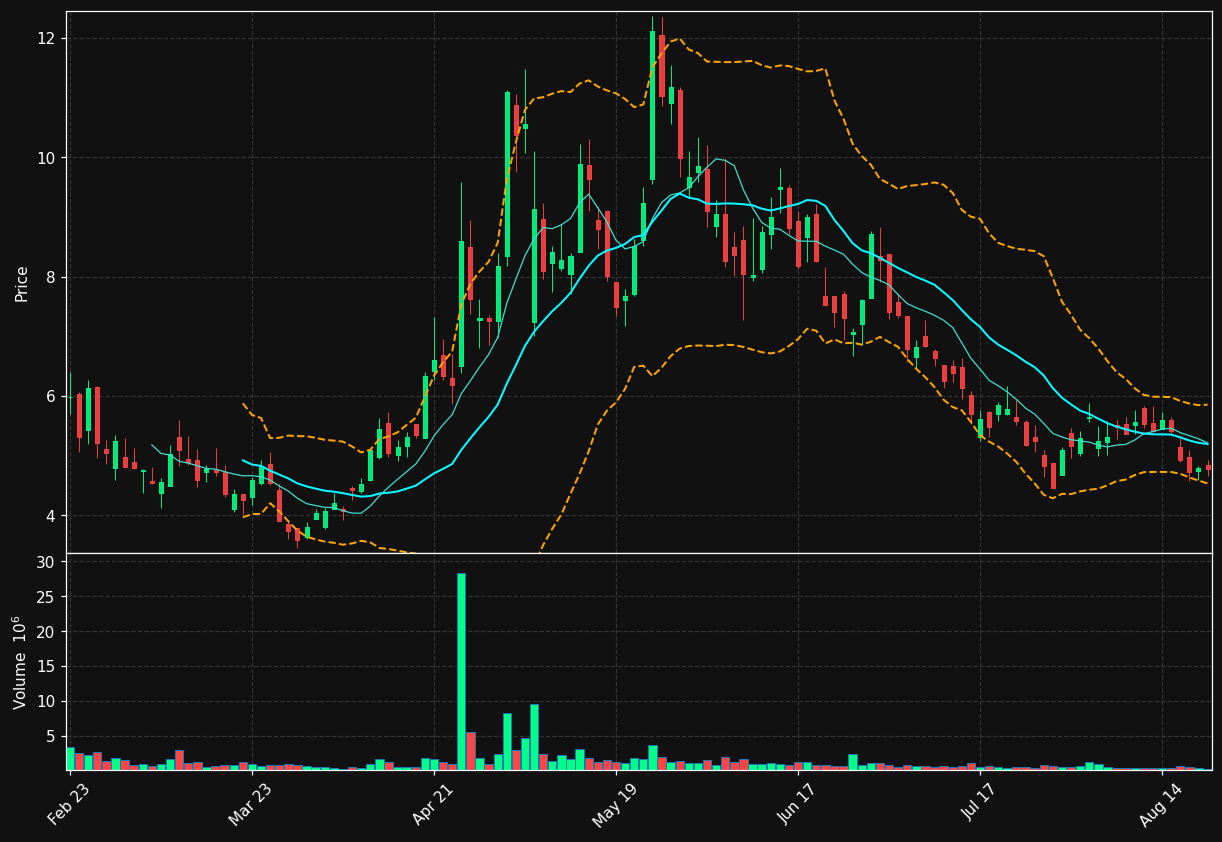Click the May 19 date label

614,805
